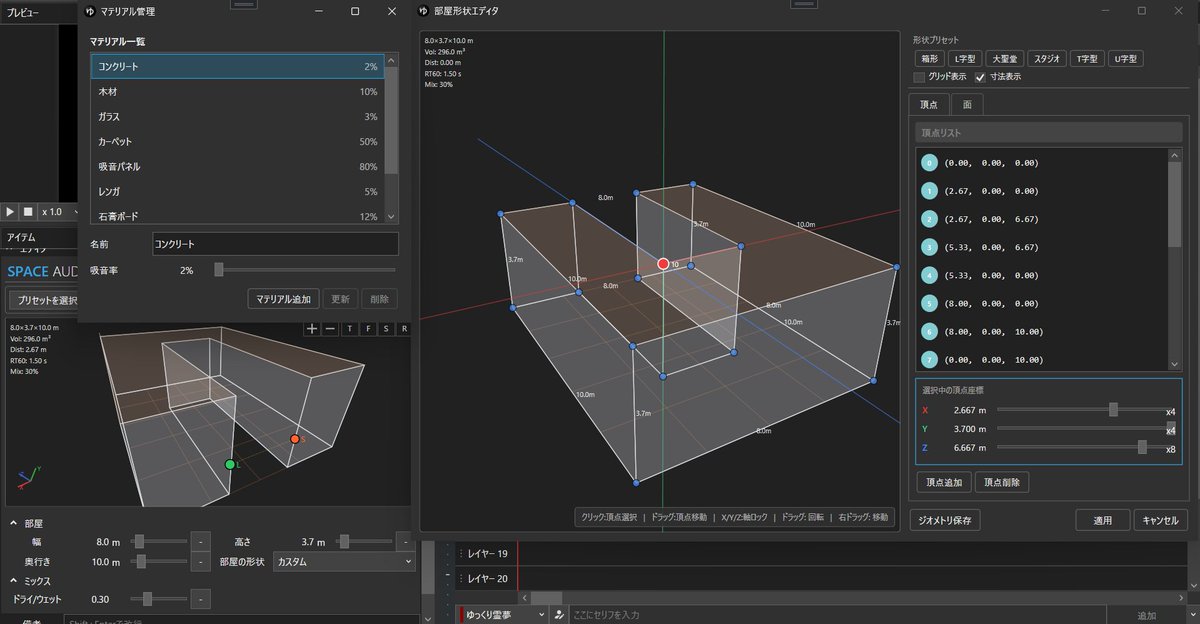The height and width of the screenshot is (624, 1200).
Task: Apply the 箱形 shape preset
Action: click(x=928, y=59)
